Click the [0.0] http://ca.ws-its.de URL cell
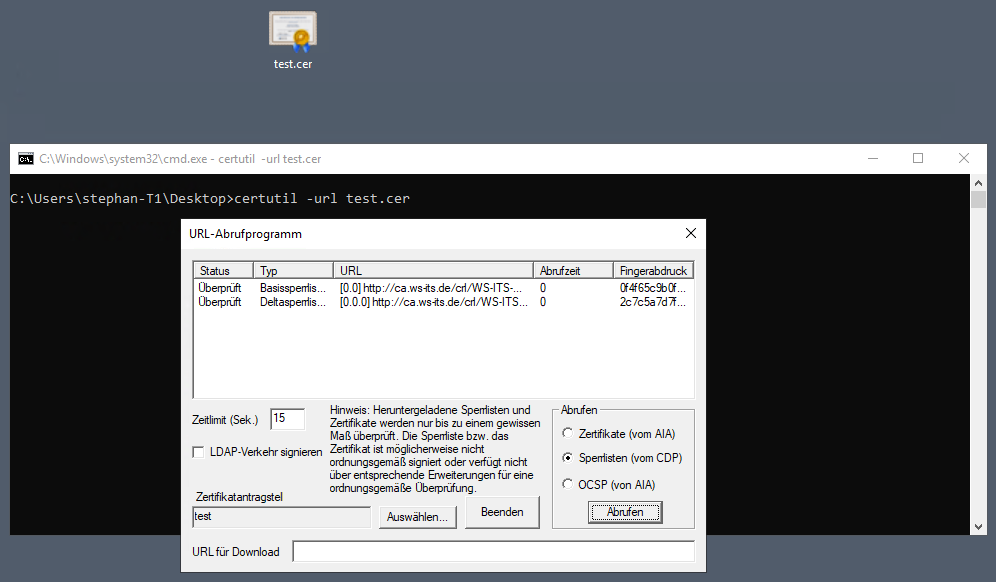Screen dimensions: 996x582 [x=431, y=288]
